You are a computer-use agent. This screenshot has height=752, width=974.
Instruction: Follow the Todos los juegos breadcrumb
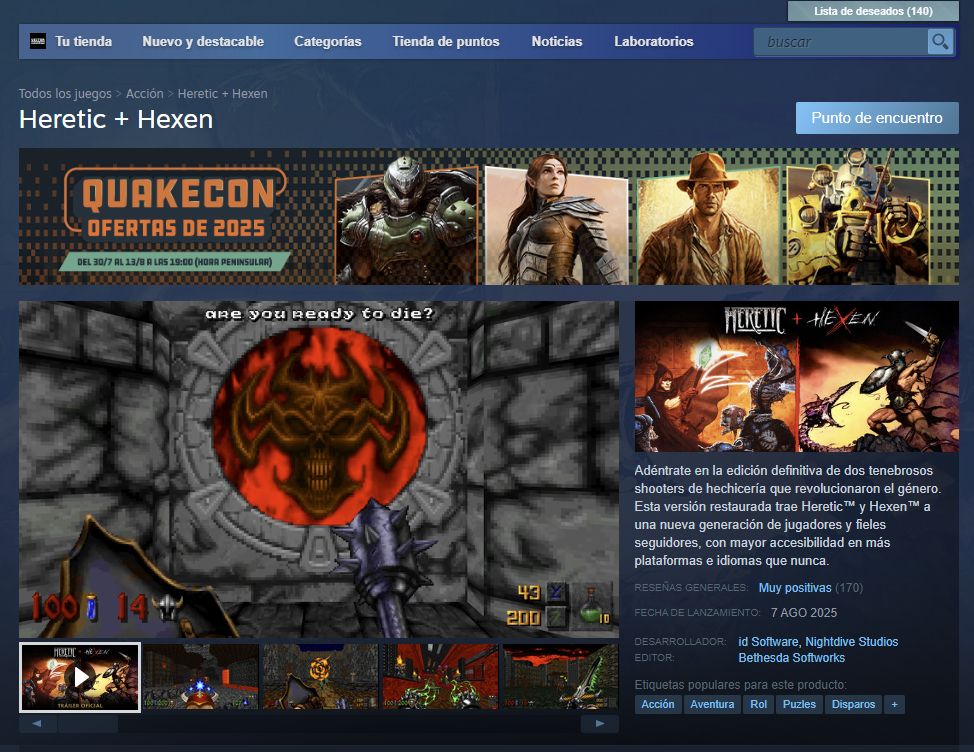[65, 94]
